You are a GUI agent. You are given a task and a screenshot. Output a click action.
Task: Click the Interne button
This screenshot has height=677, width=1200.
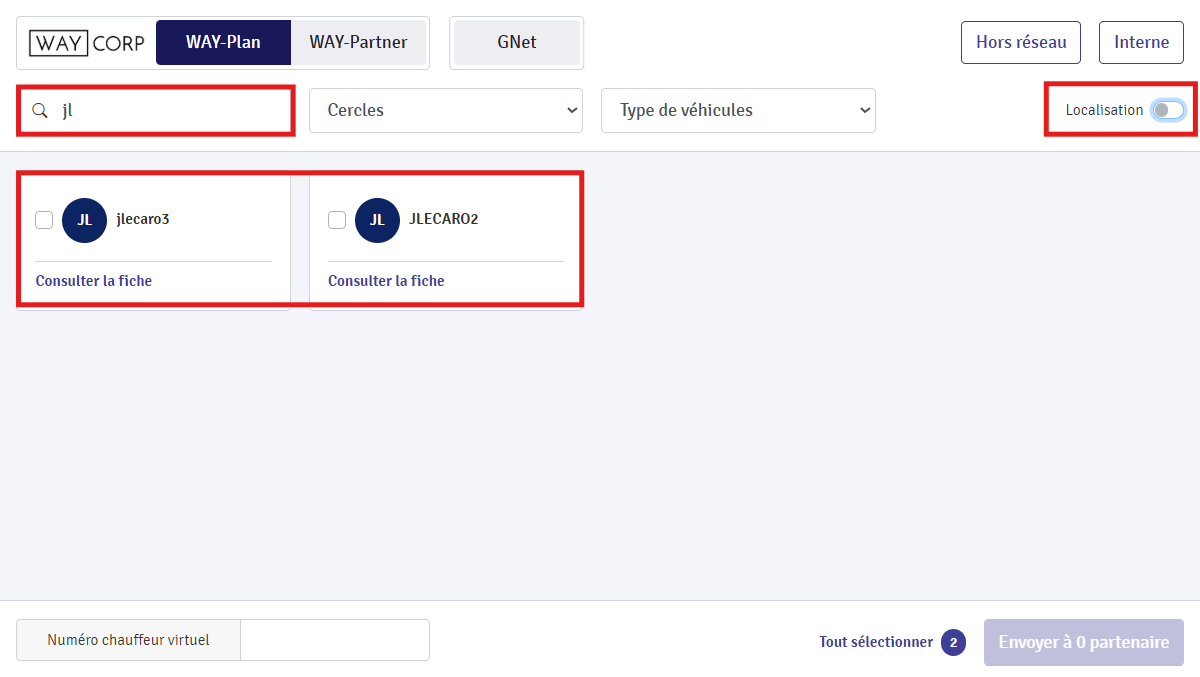[x=1142, y=43]
